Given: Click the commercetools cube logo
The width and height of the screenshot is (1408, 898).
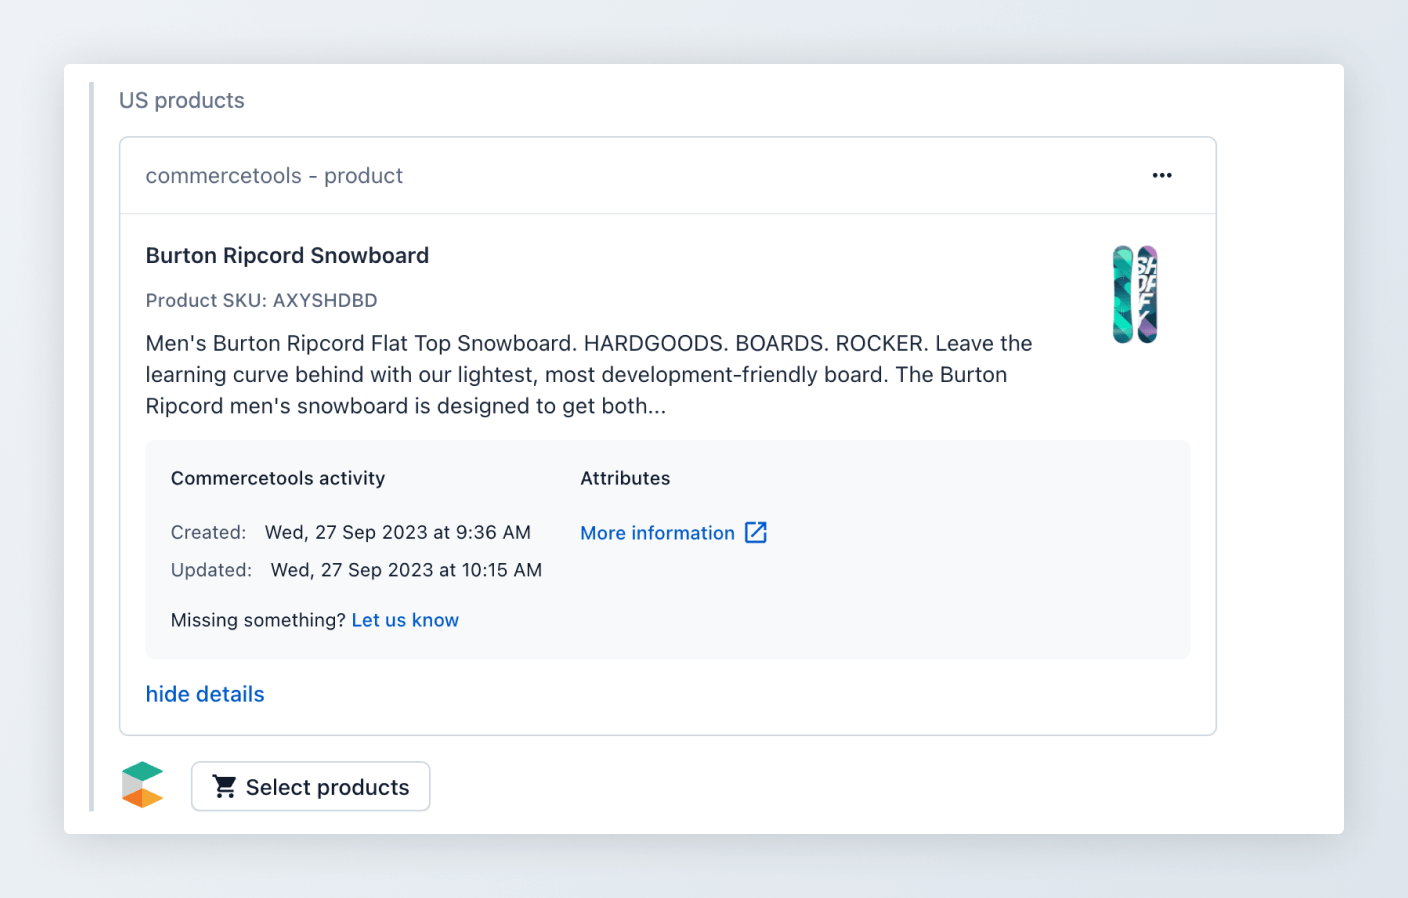Looking at the screenshot, I should click(x=142, y=785).
